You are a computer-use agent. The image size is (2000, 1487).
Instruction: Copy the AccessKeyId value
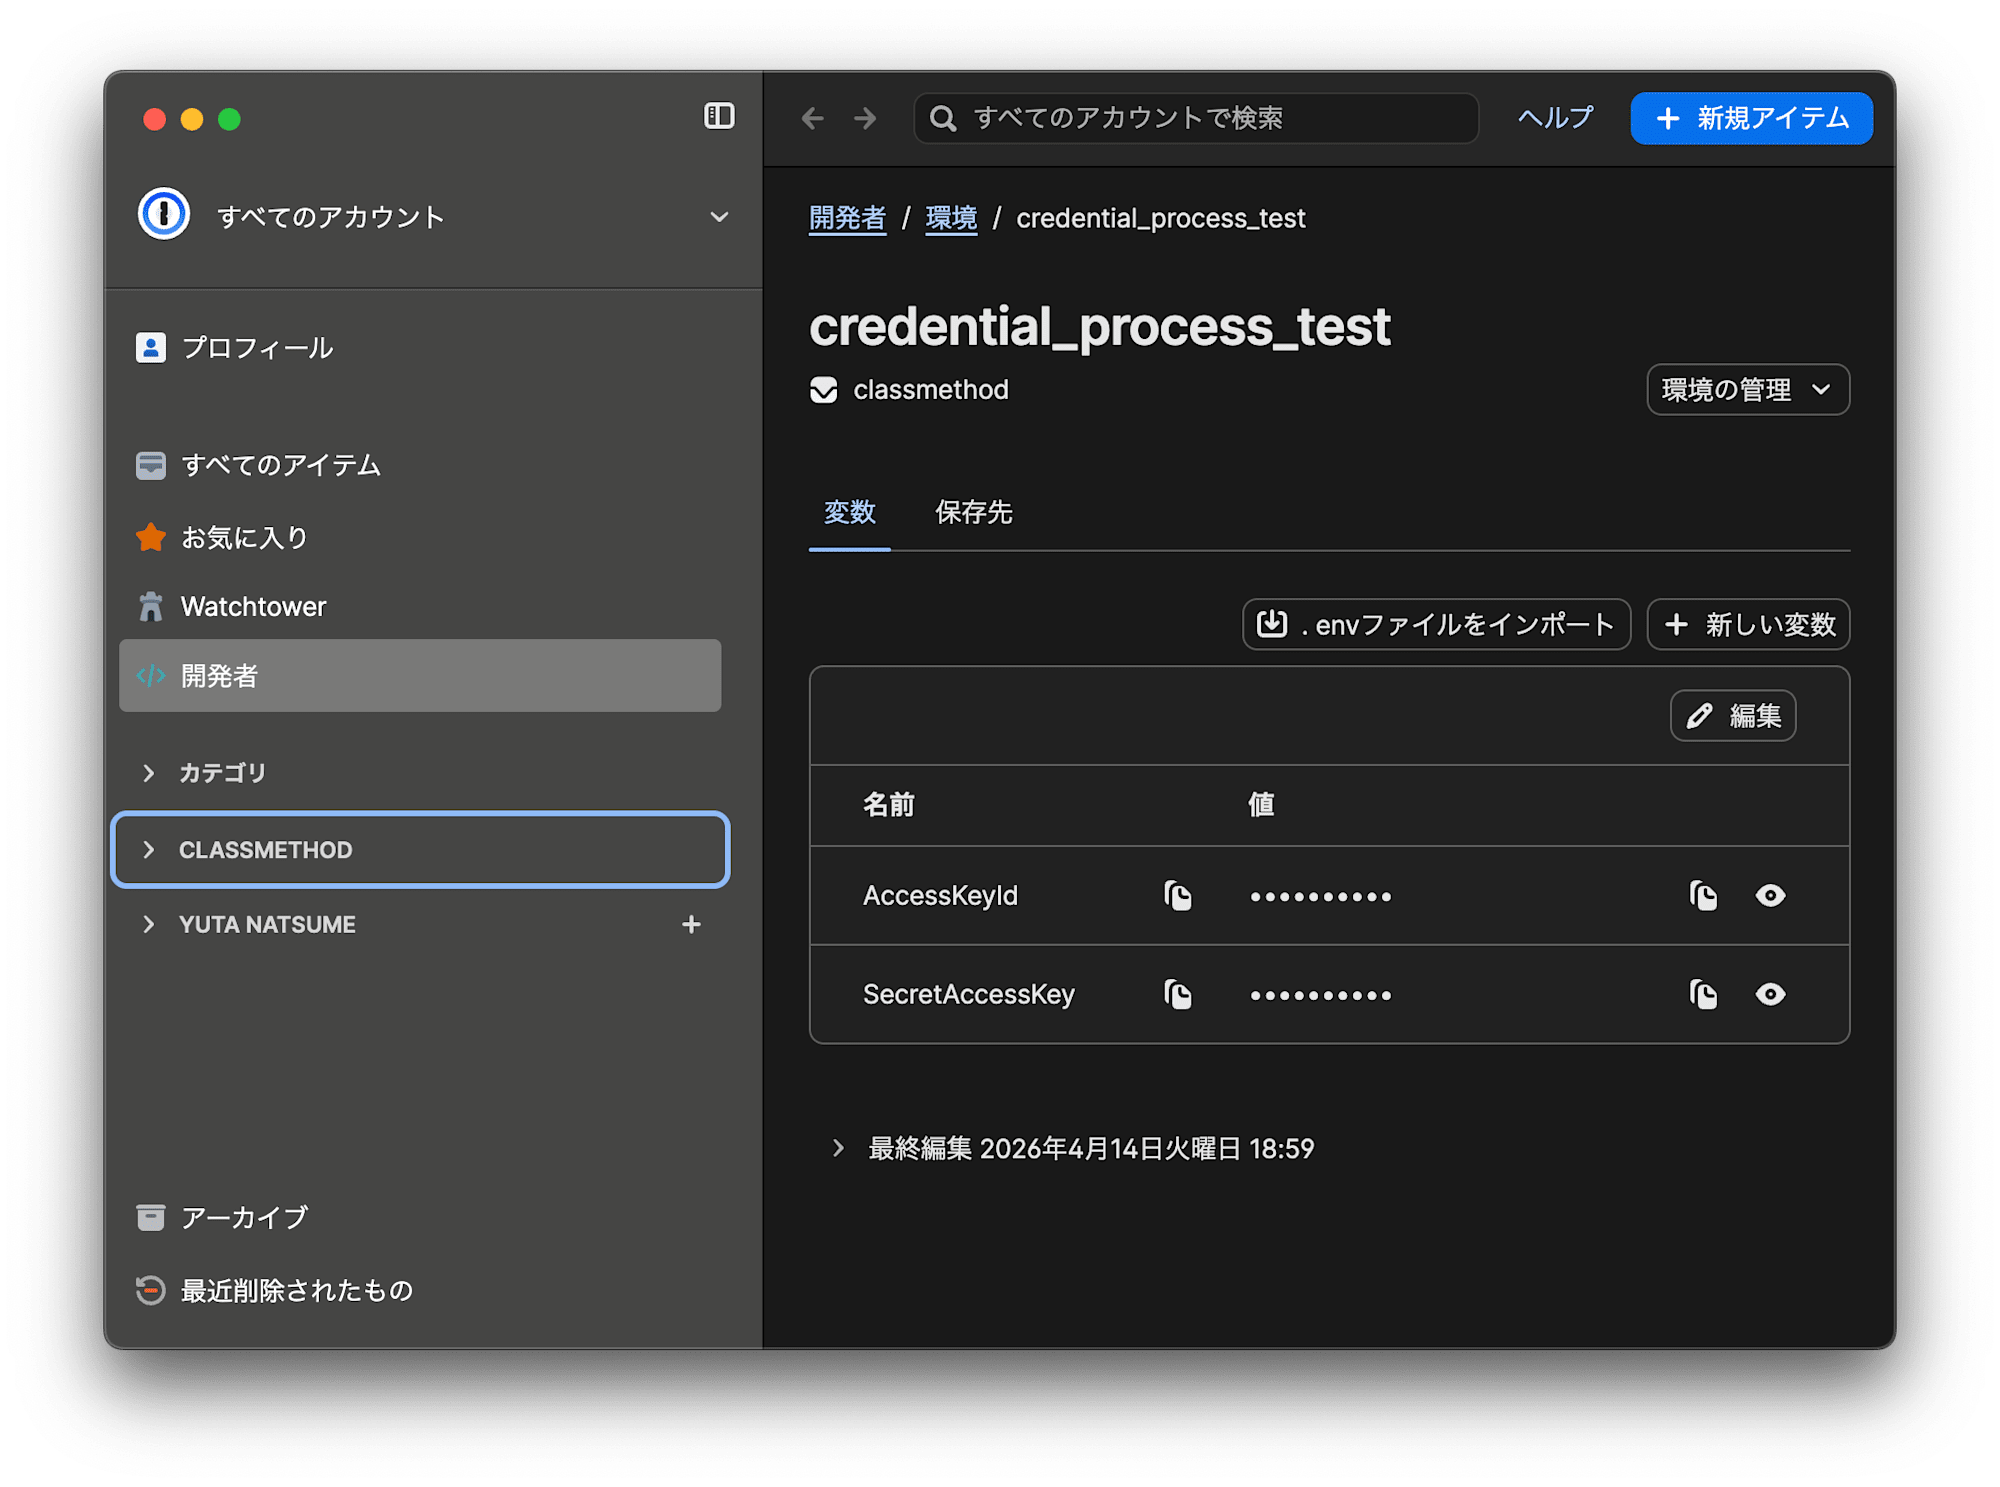point(1703,895)
